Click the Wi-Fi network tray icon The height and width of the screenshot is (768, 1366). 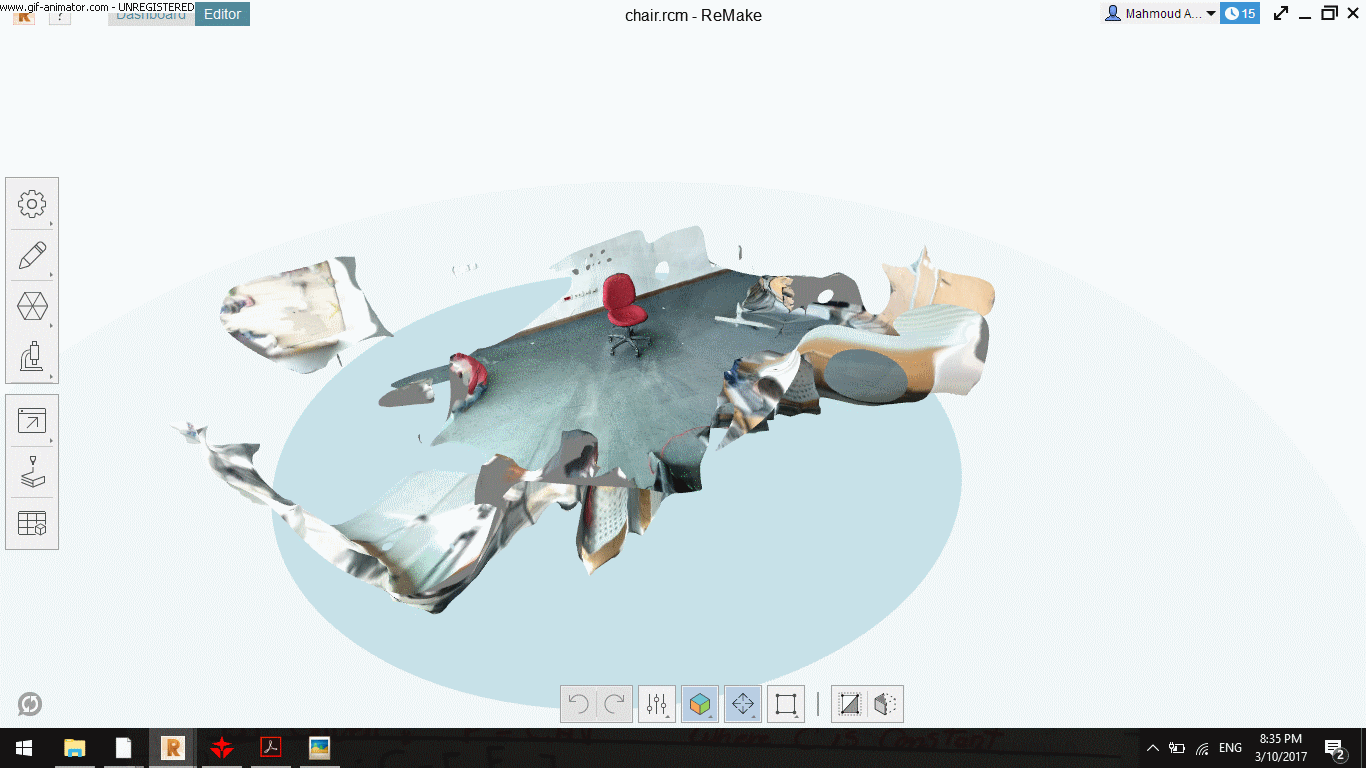[1202, 748]
